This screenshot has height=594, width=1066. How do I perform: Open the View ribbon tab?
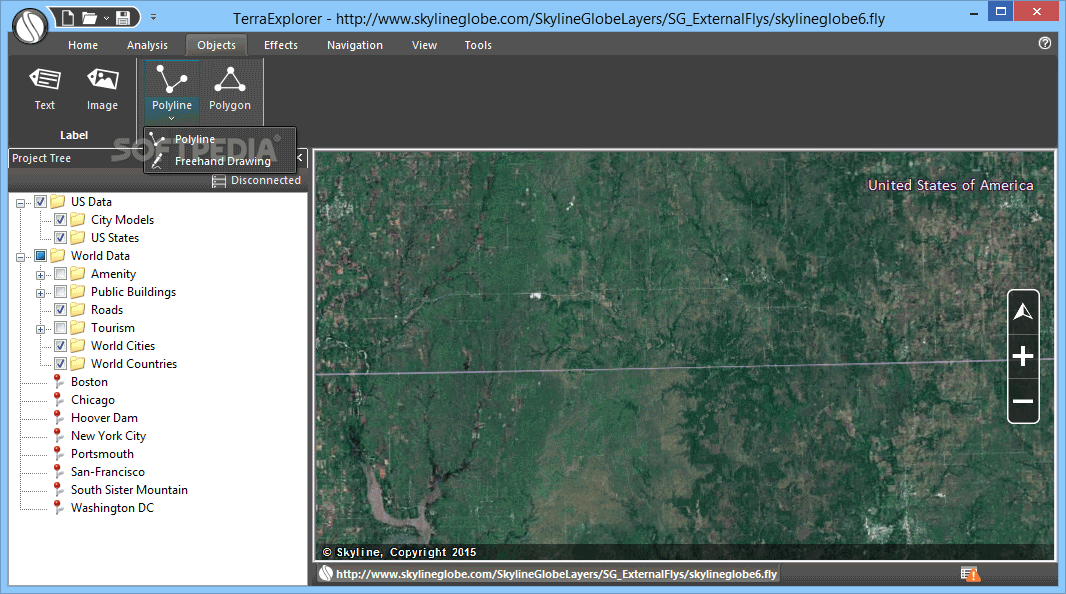pos(424,45)
